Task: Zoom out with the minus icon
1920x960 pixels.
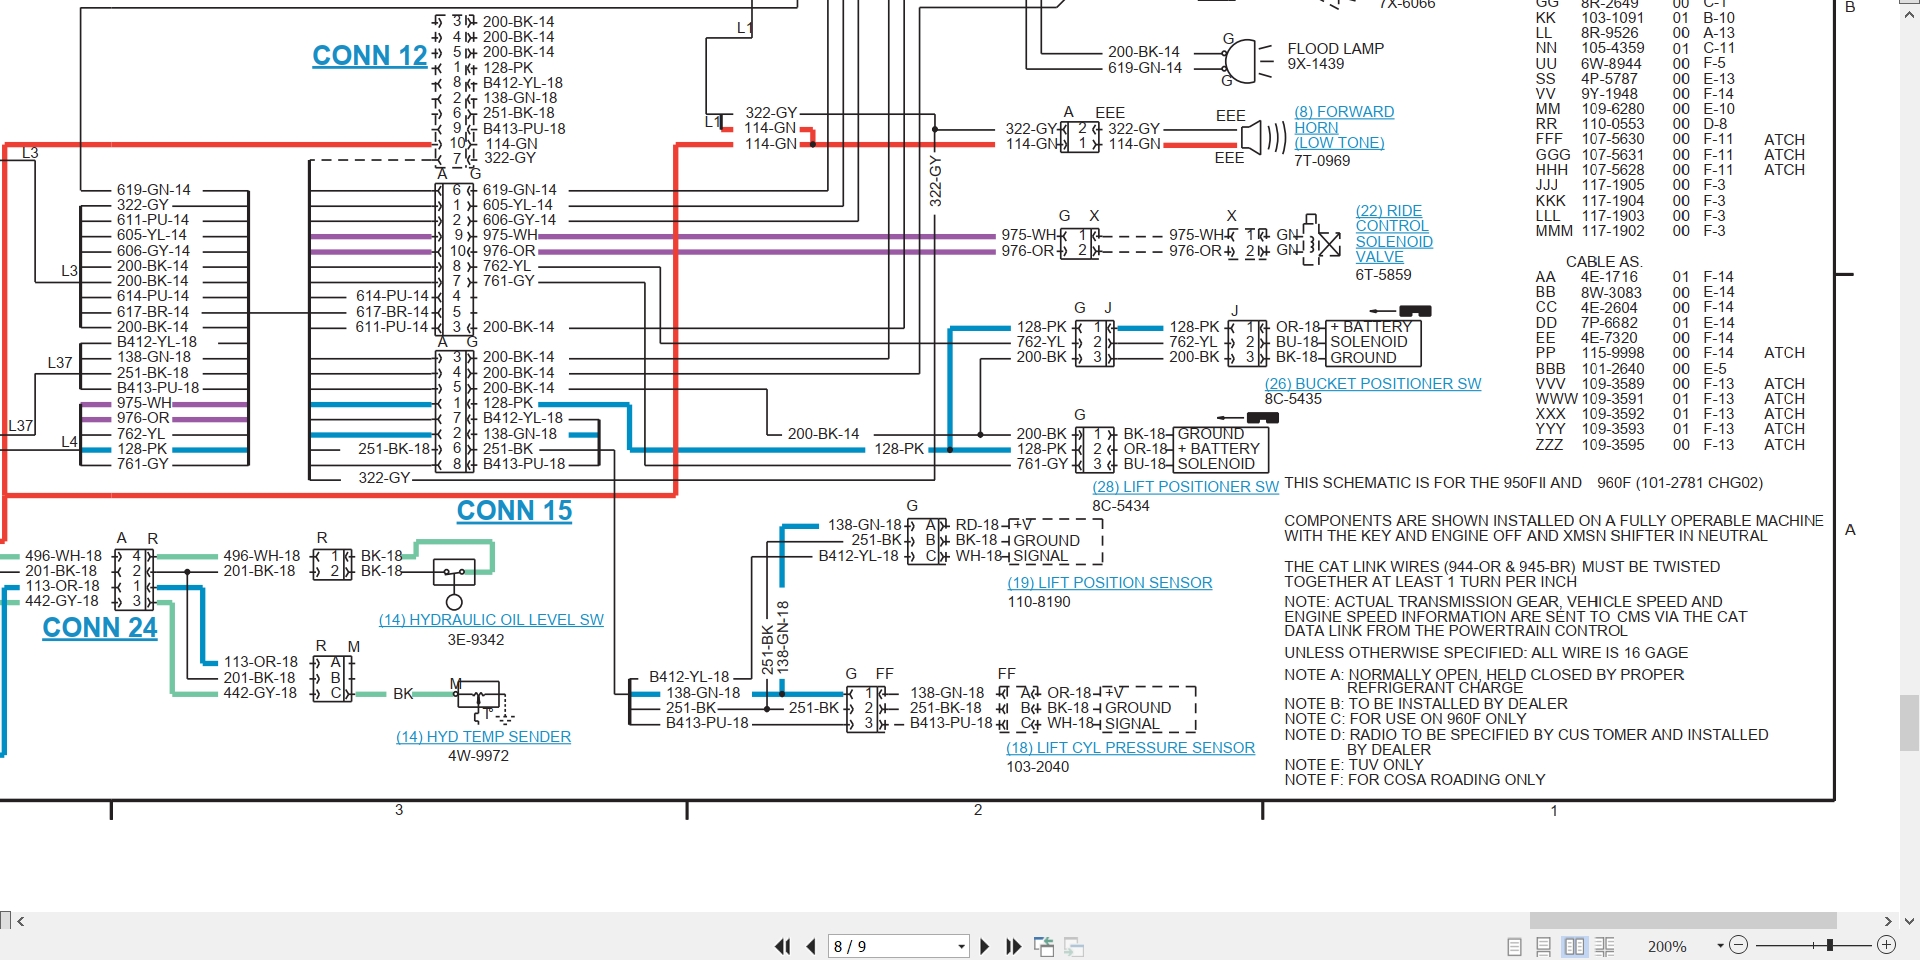Action: tap(1738, 945)
